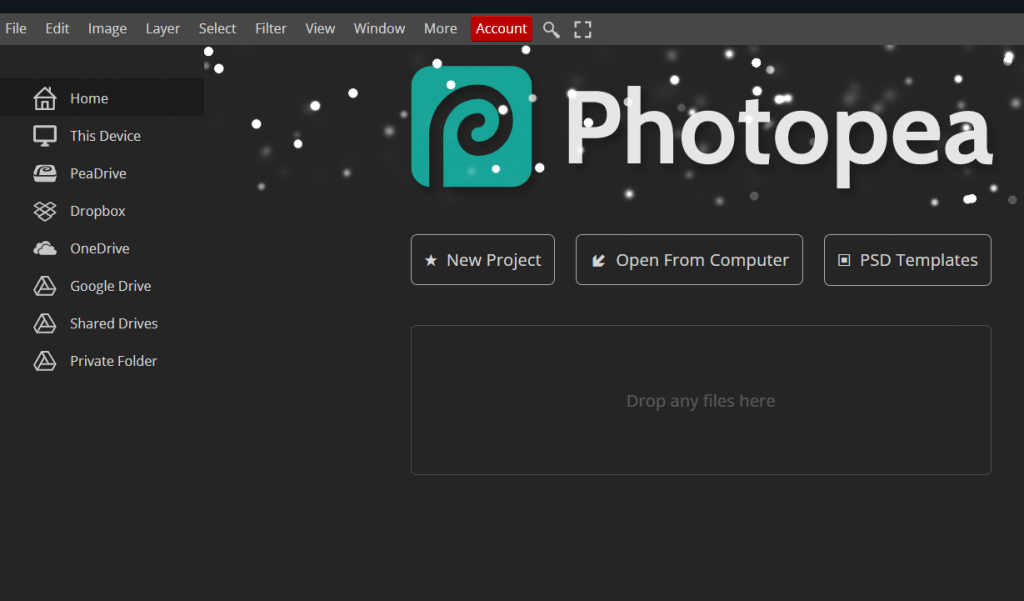Click the red Account button
The height and width of the screenshot is (601, 1024).
(x=501, y=28)
